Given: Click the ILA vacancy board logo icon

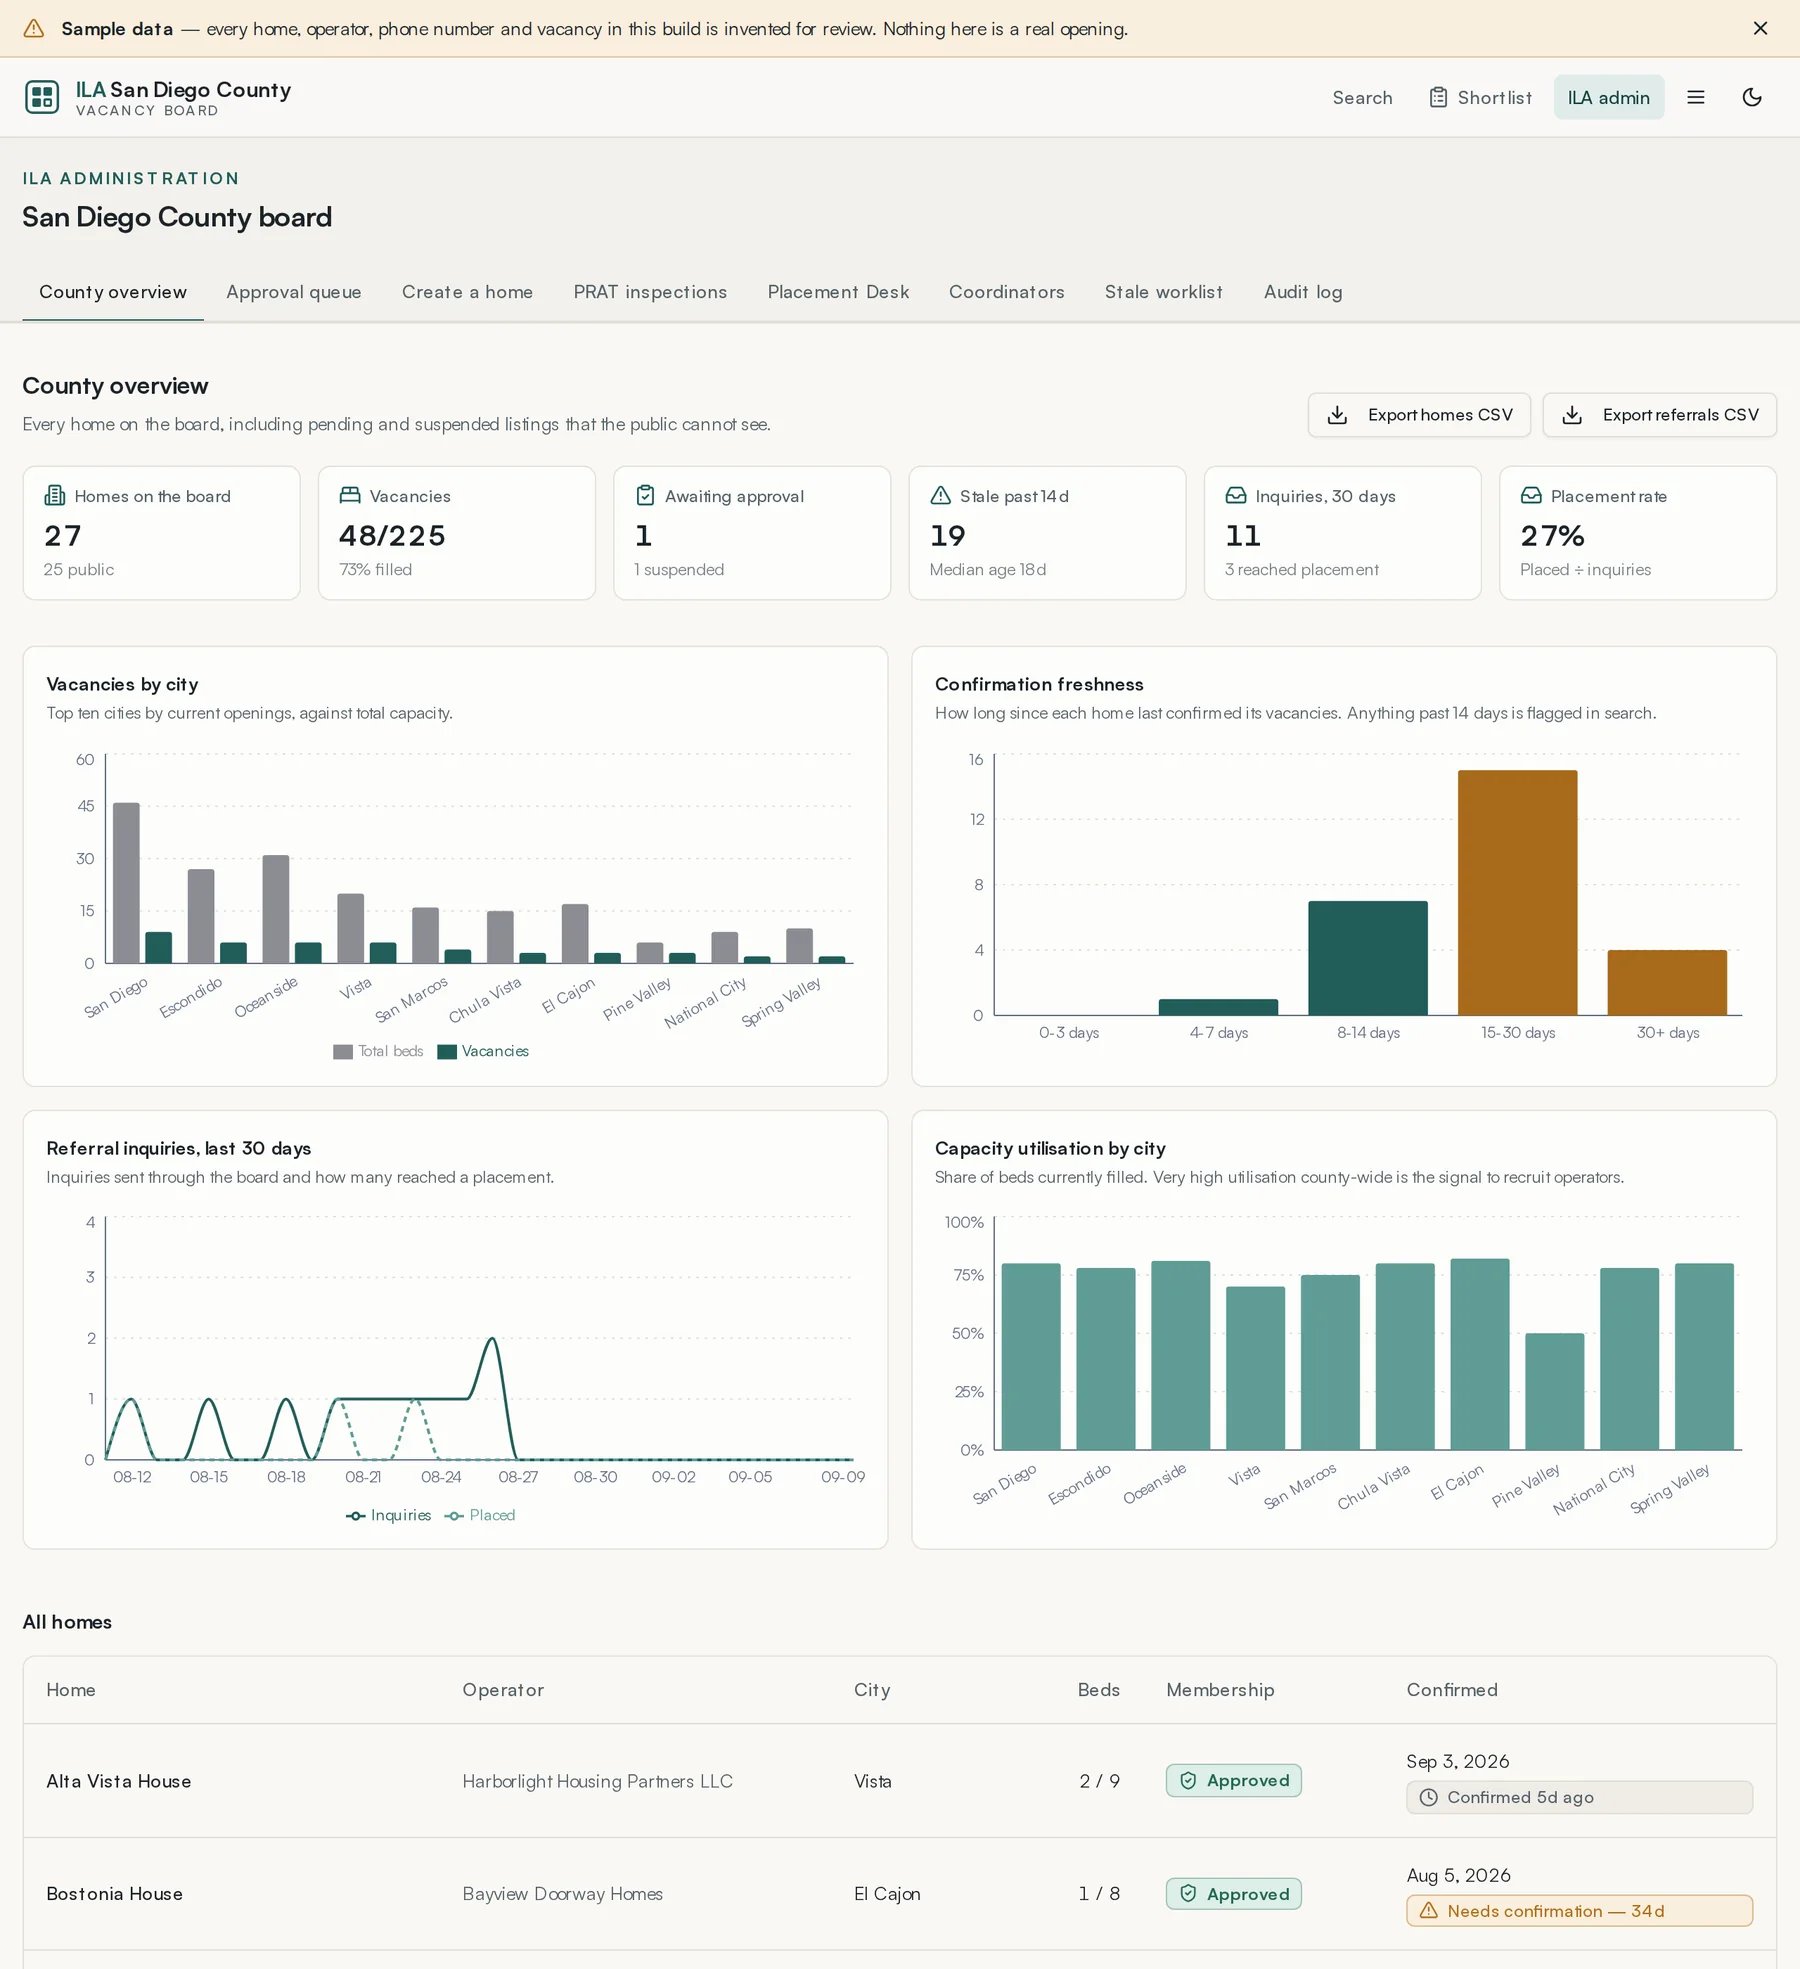Looking at the screenshot, I should pos(42,97).
